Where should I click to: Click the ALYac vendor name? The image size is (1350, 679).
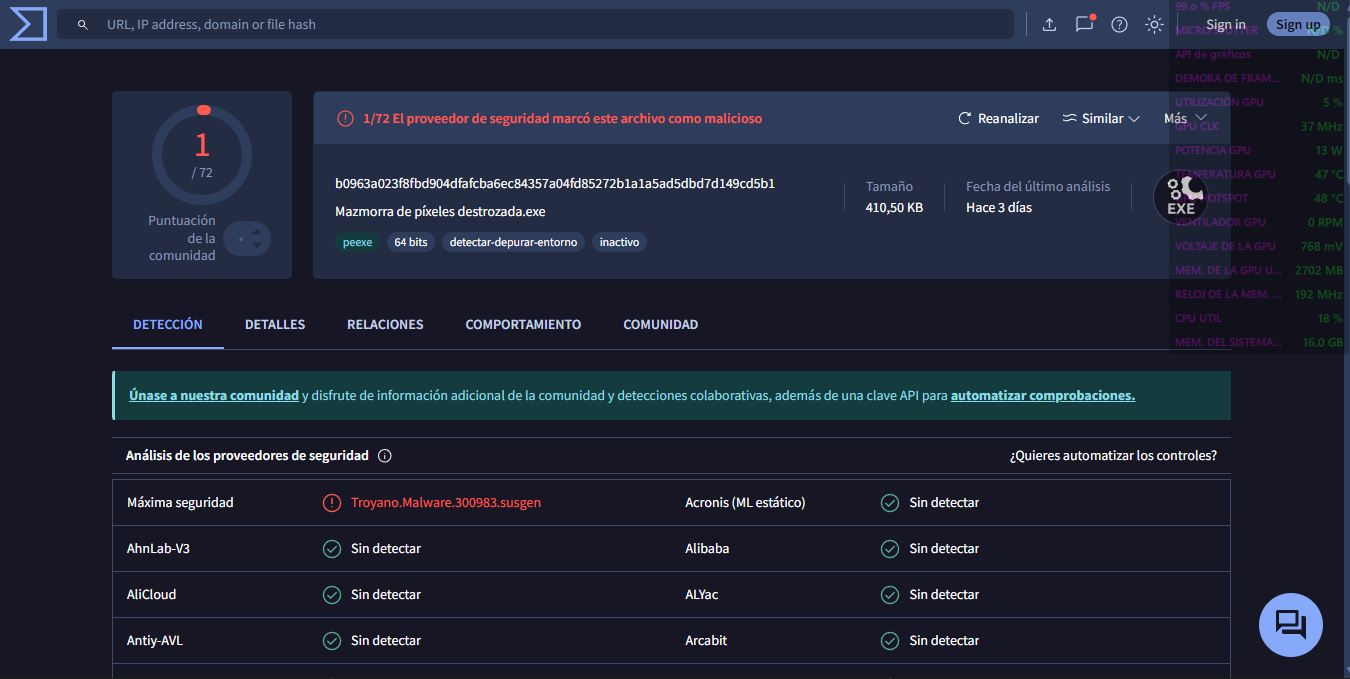pyautogui.click(x=701, y=594)
